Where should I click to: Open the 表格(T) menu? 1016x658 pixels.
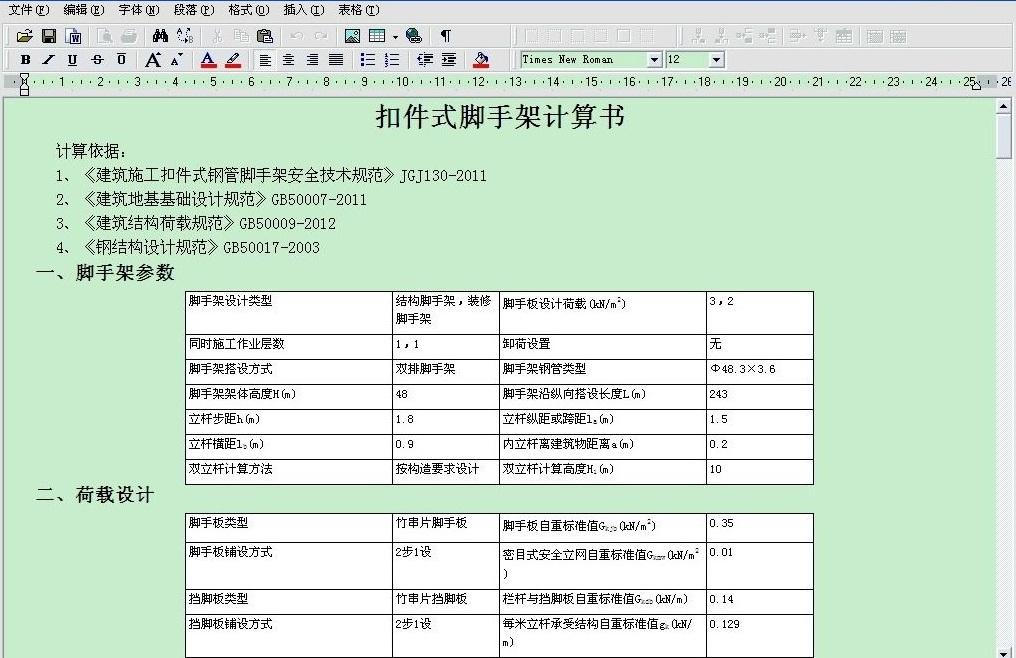tap(358, 10)
